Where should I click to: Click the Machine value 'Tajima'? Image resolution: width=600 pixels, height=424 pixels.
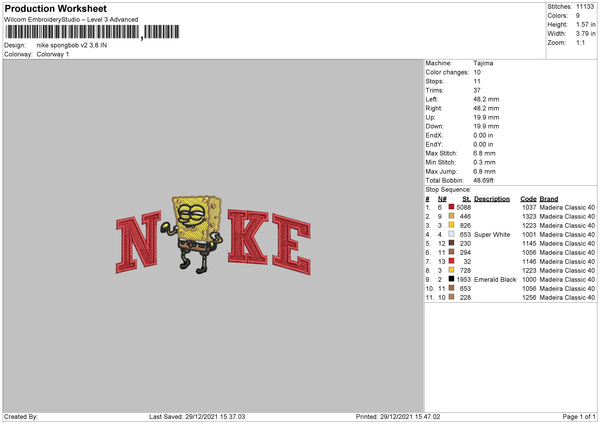(x=483, y=63)
